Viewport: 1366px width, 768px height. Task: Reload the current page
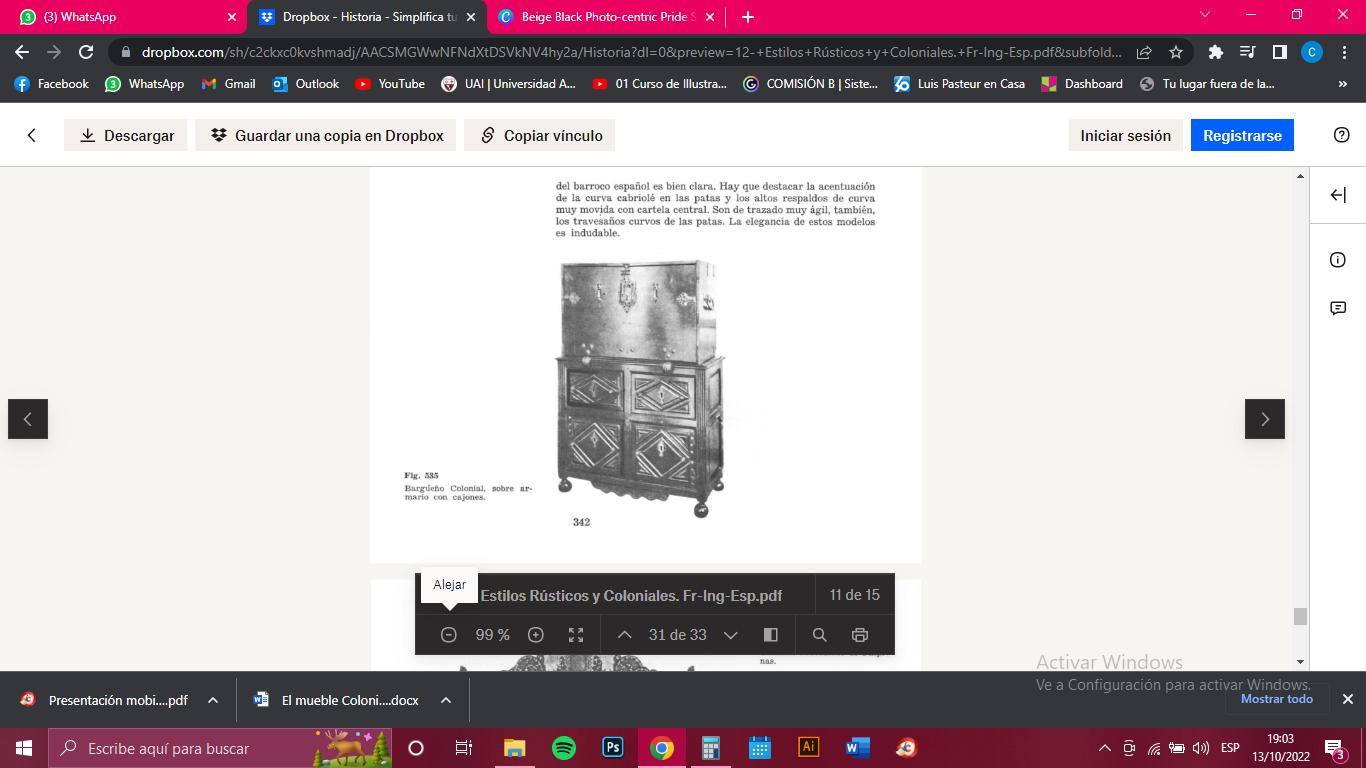pos(86,52)
